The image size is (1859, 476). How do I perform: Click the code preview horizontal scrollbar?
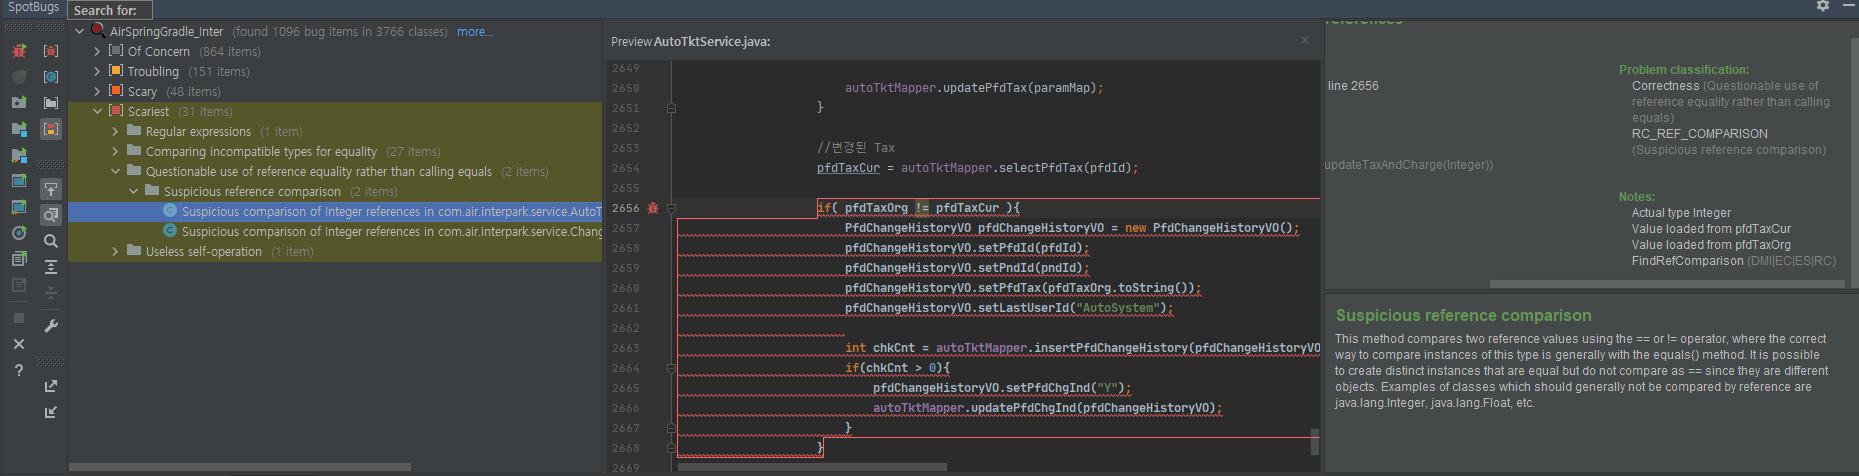[811, 467]
